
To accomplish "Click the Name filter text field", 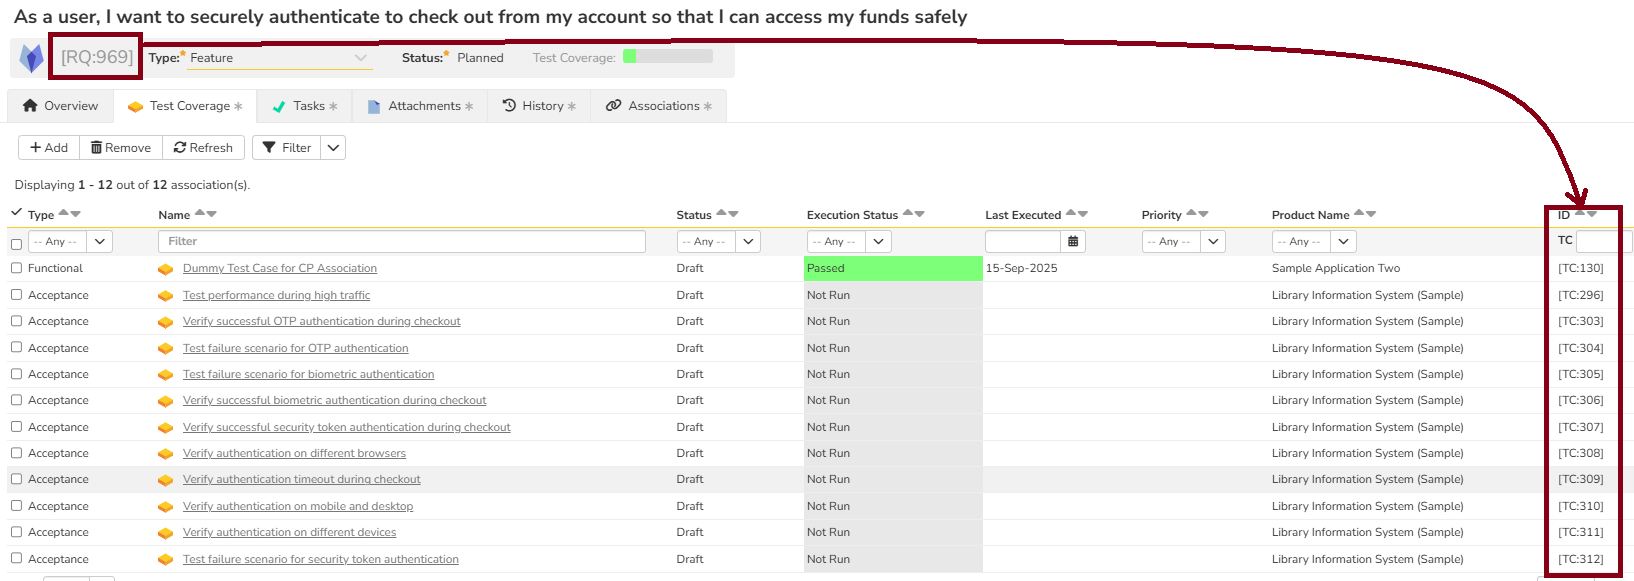I will point(402,241).
